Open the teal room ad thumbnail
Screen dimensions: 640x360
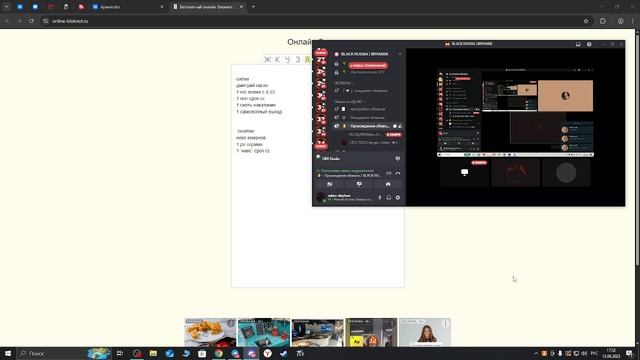[264, 332]
